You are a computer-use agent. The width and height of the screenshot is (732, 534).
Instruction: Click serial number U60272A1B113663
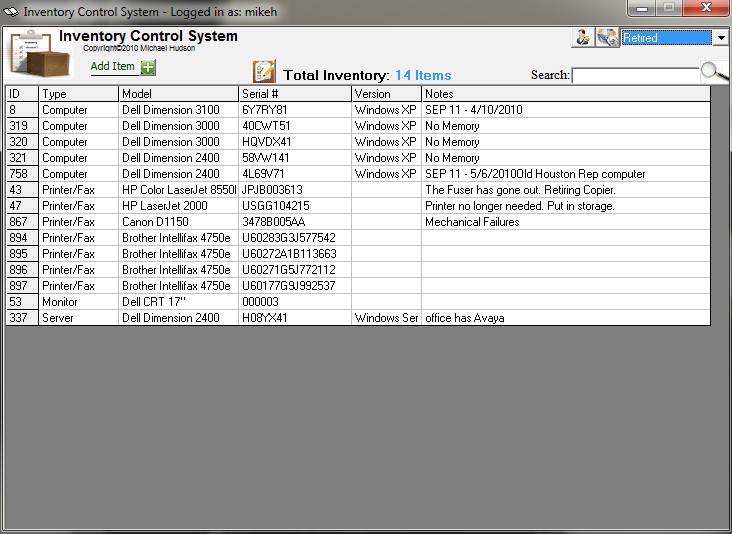(x=295, y=253)
